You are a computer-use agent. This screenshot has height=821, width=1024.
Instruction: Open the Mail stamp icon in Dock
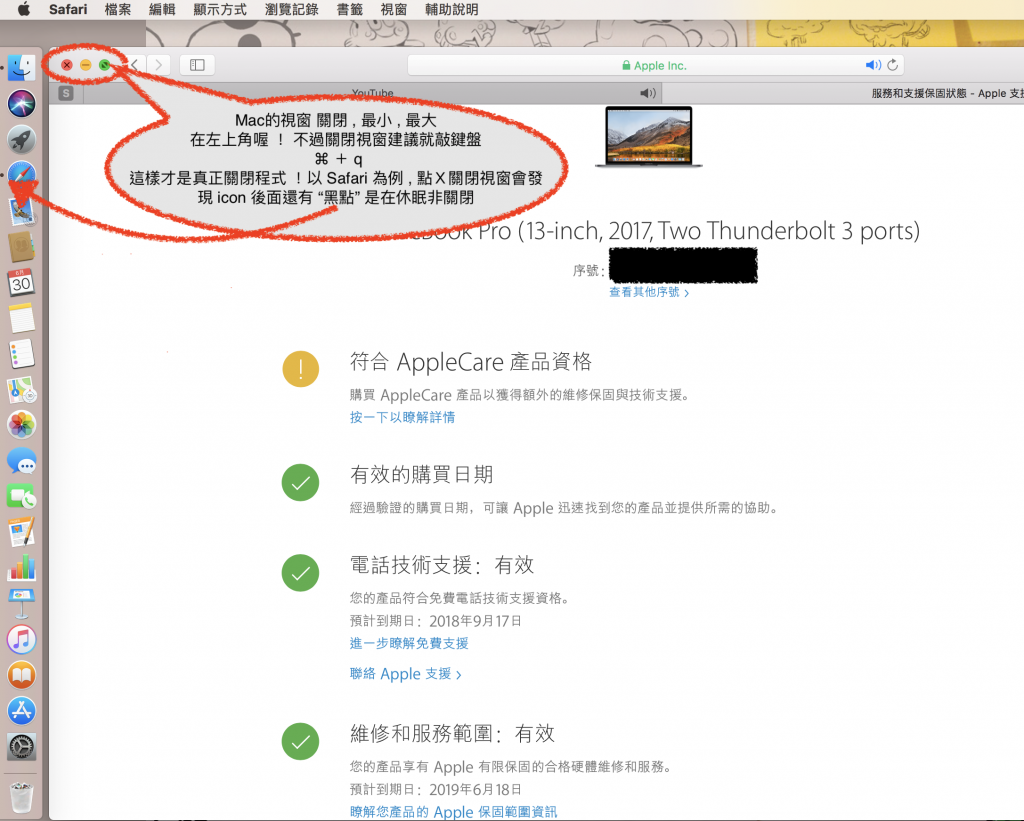[22, 212]
